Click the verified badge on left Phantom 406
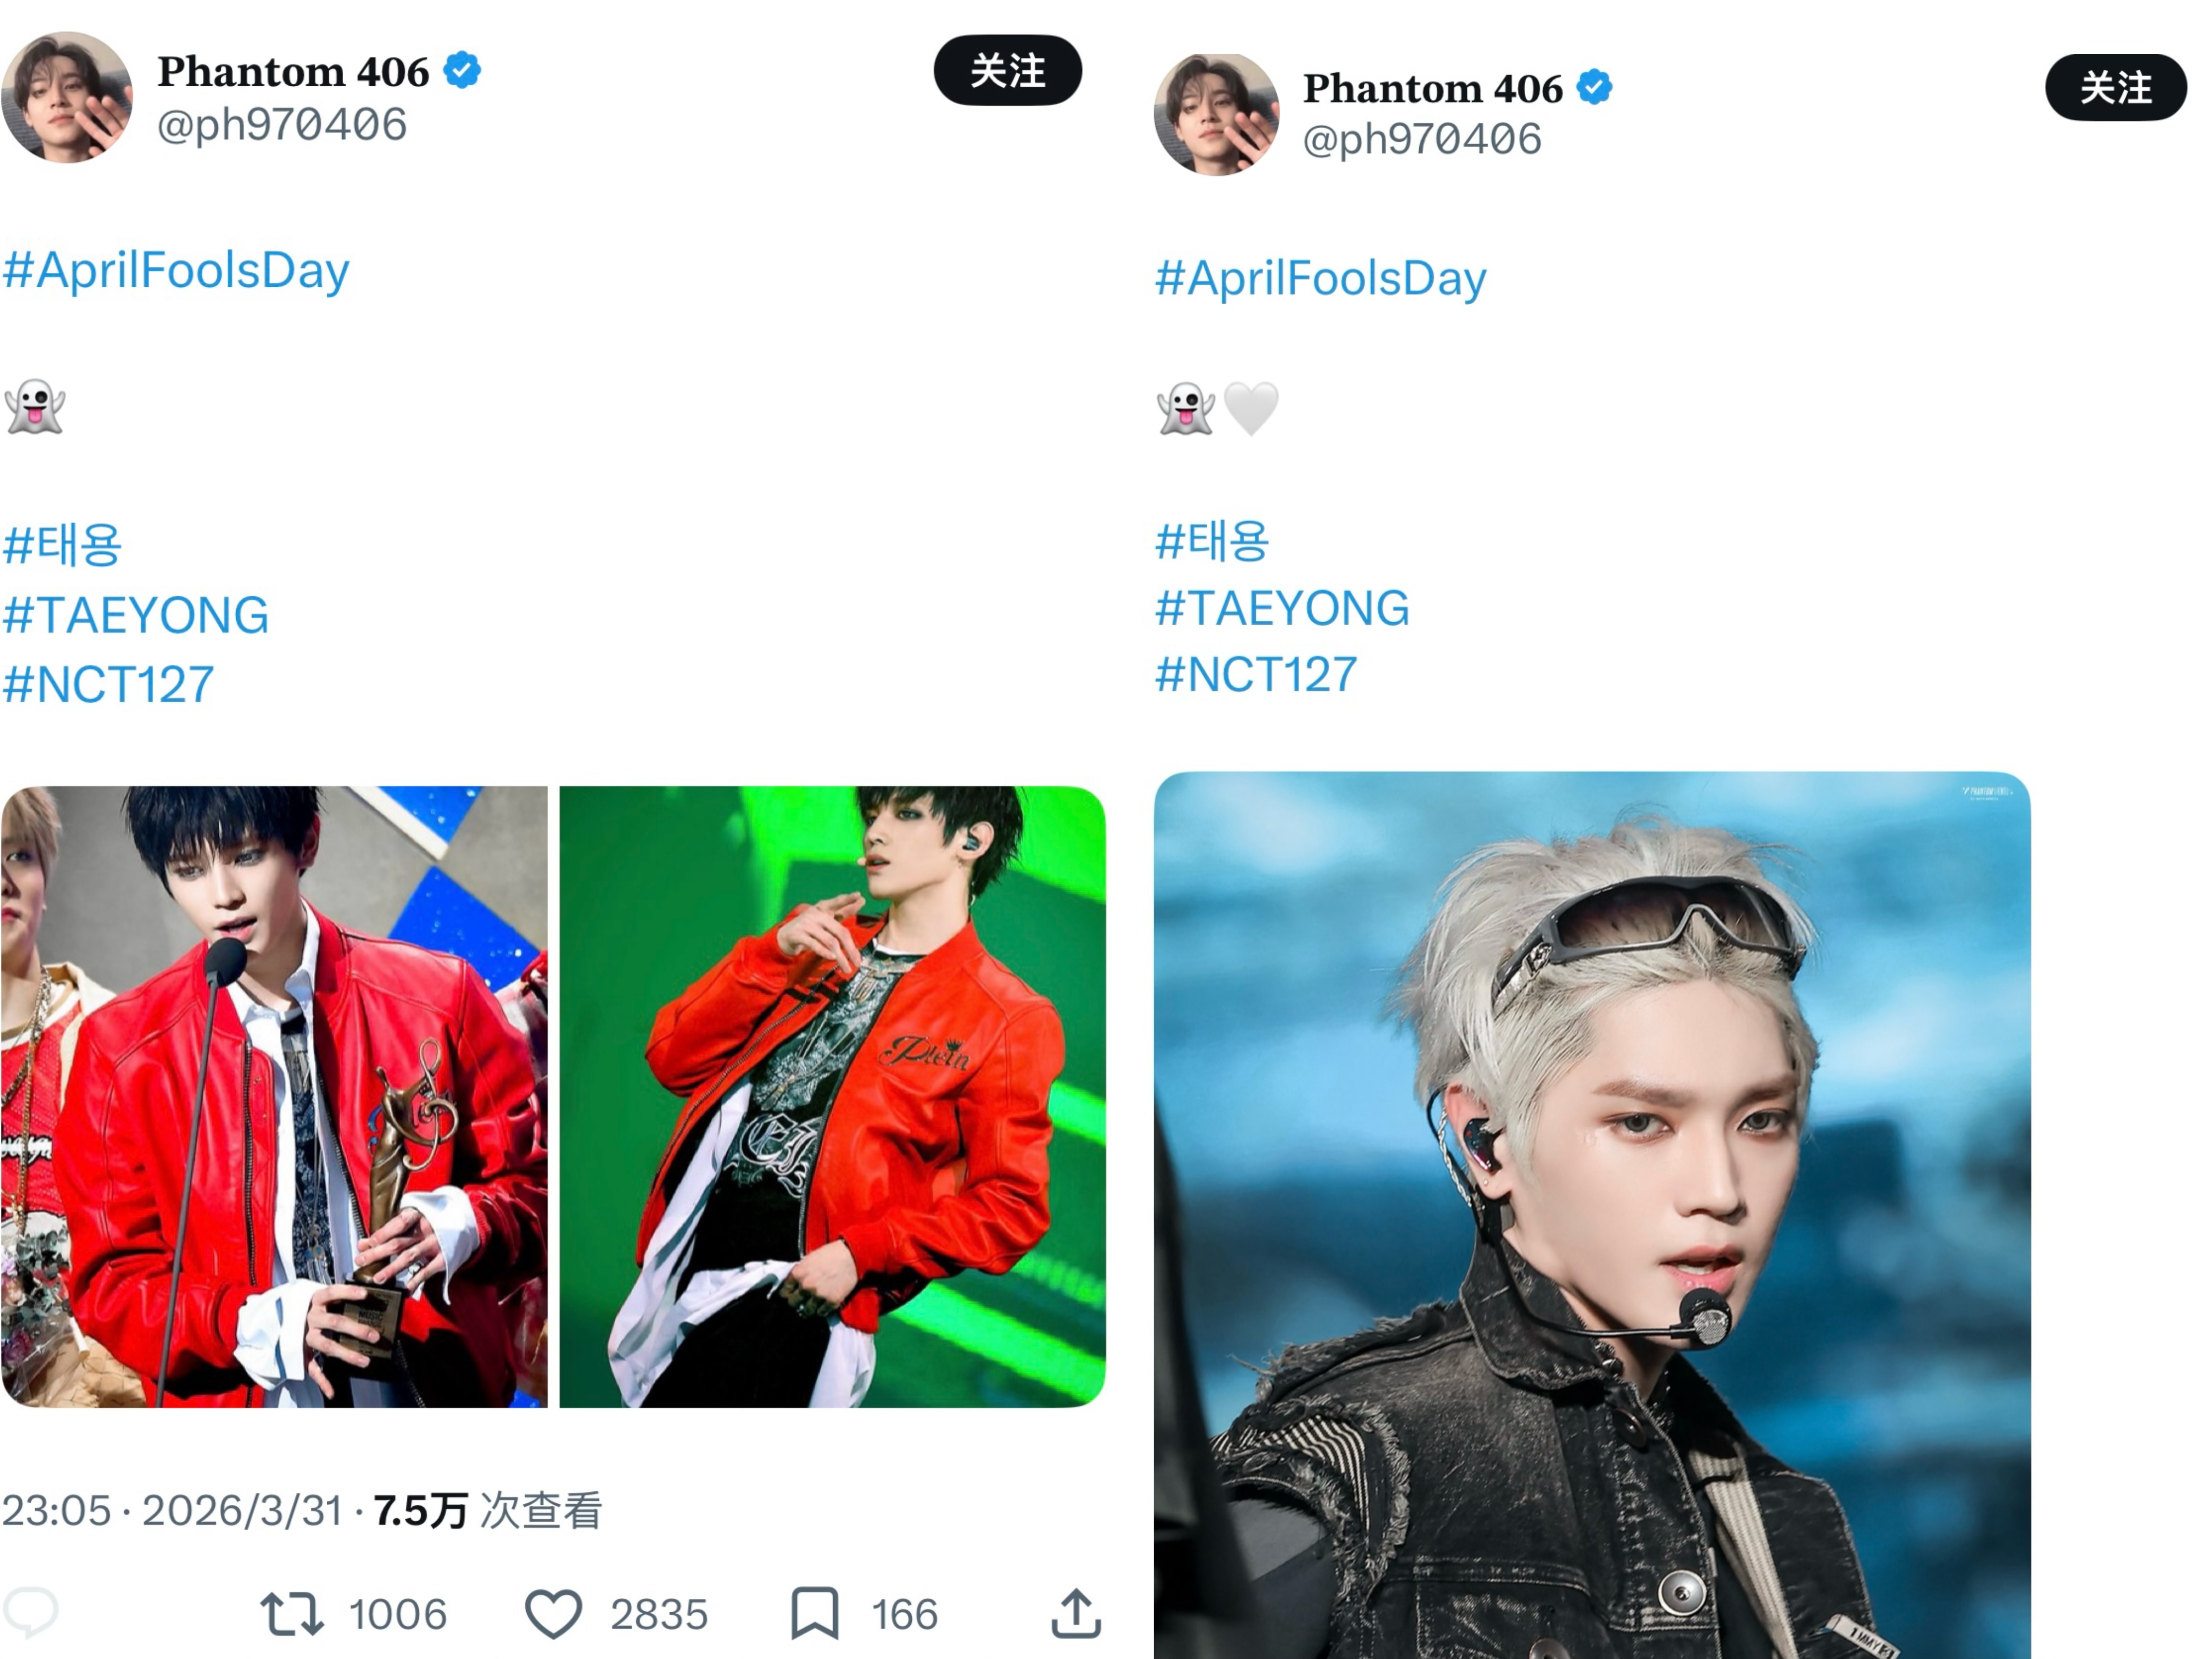 click(462, 70)
